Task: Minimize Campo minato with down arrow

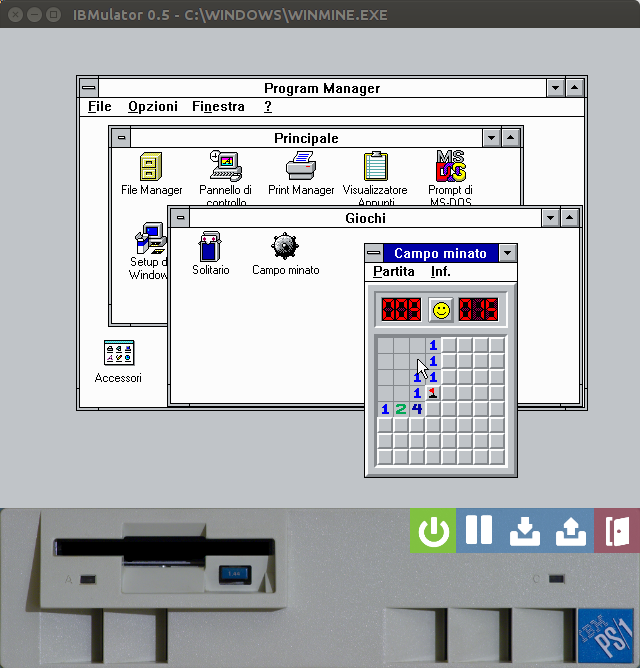Action: pos(507,253)
